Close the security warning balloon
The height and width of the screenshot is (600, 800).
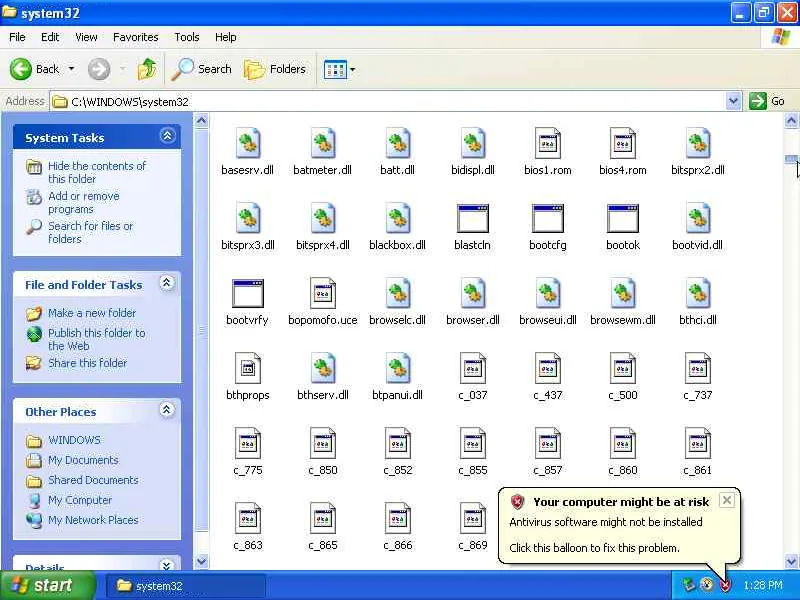click(x=727, y=500)
